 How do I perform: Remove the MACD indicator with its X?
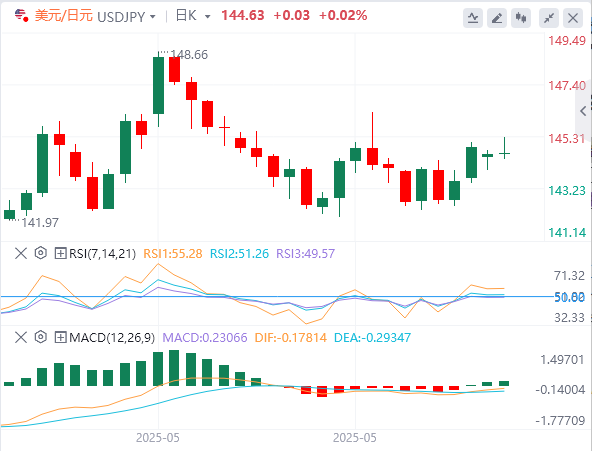(21, 337)
